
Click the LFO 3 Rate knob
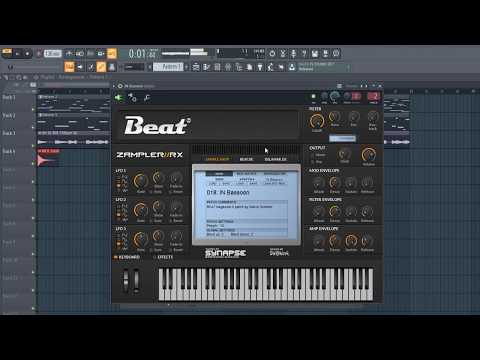point(141,239)
